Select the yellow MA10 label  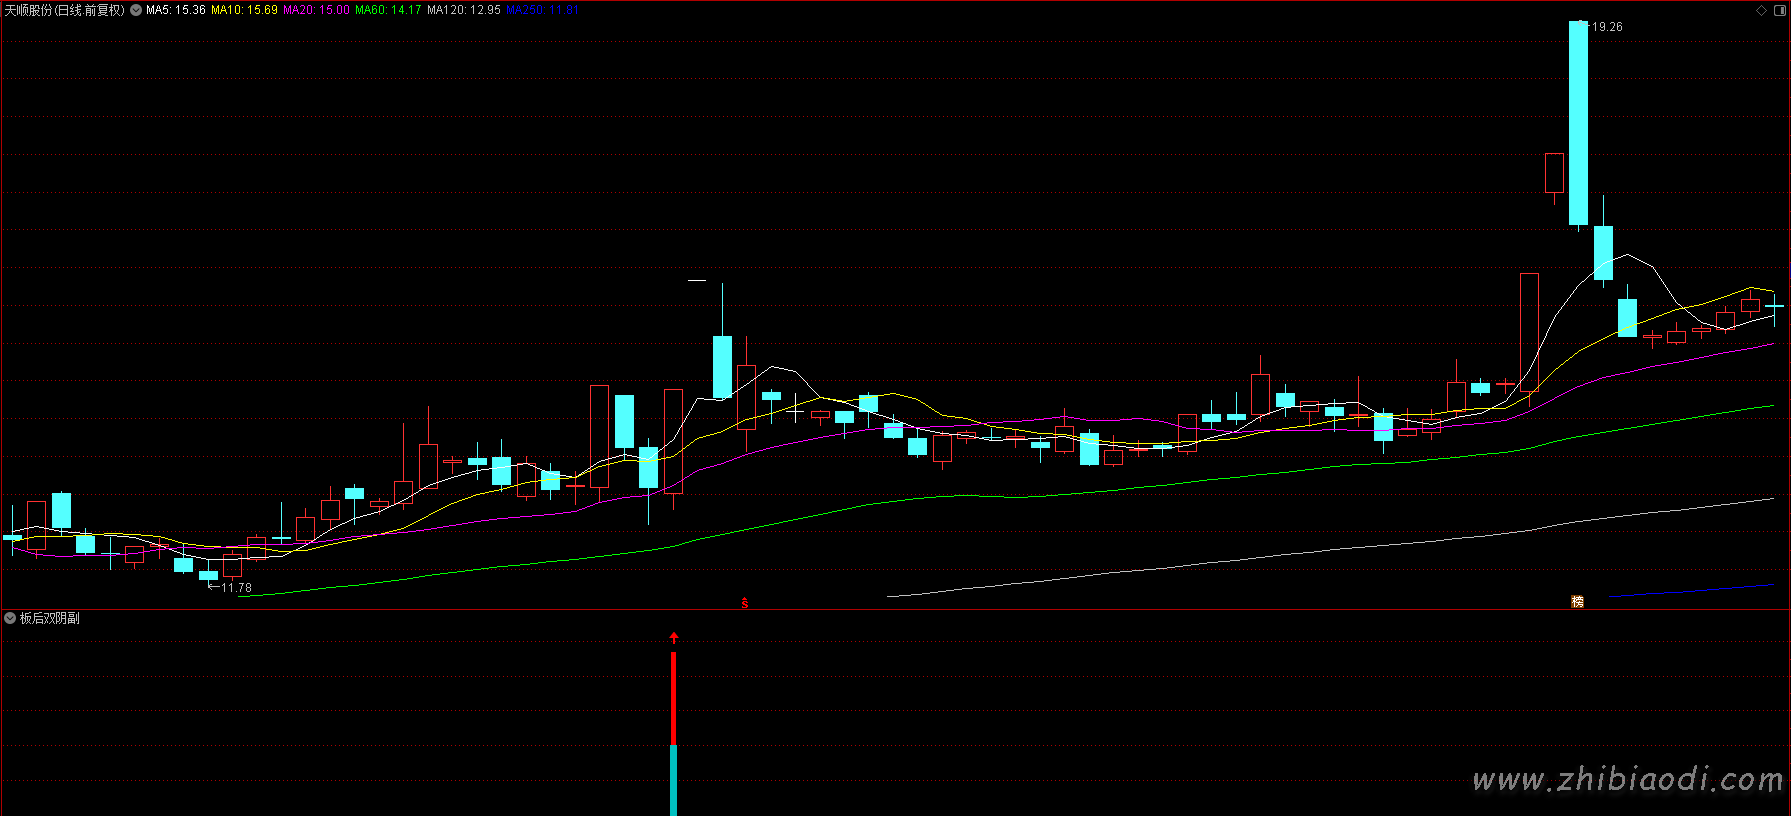tap(244, 10)
